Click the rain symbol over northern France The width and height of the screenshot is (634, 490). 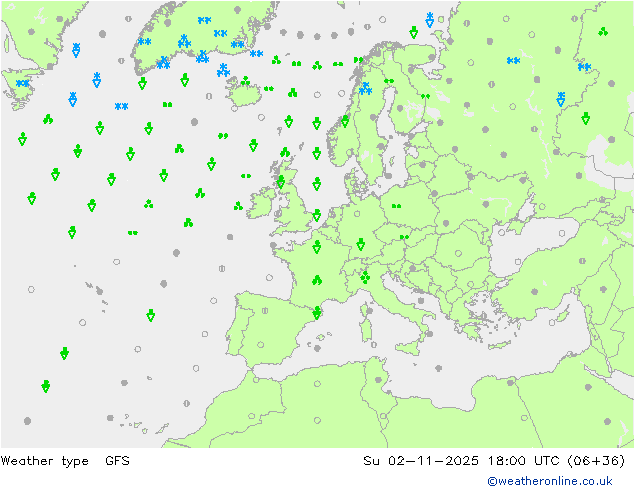(317, 247)
